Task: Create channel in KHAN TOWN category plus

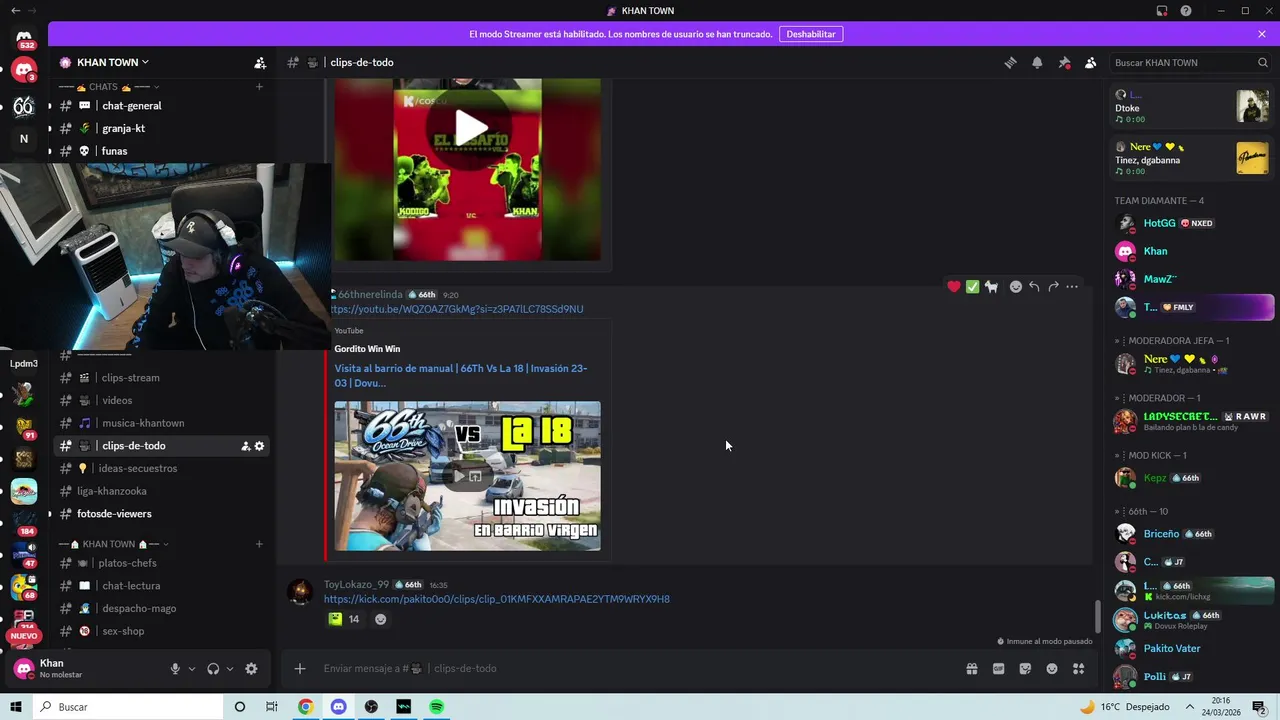Action: click(x=259, y=544)
